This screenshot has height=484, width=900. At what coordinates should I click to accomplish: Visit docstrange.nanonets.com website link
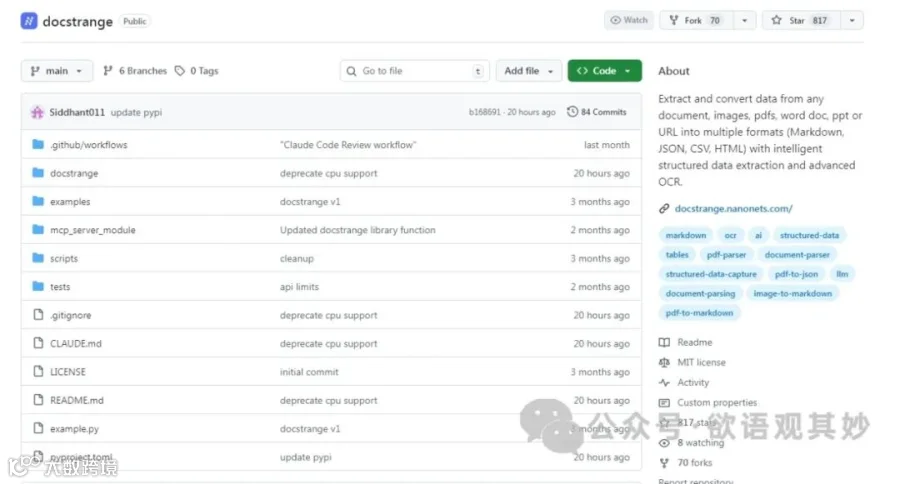pos(734,208)
